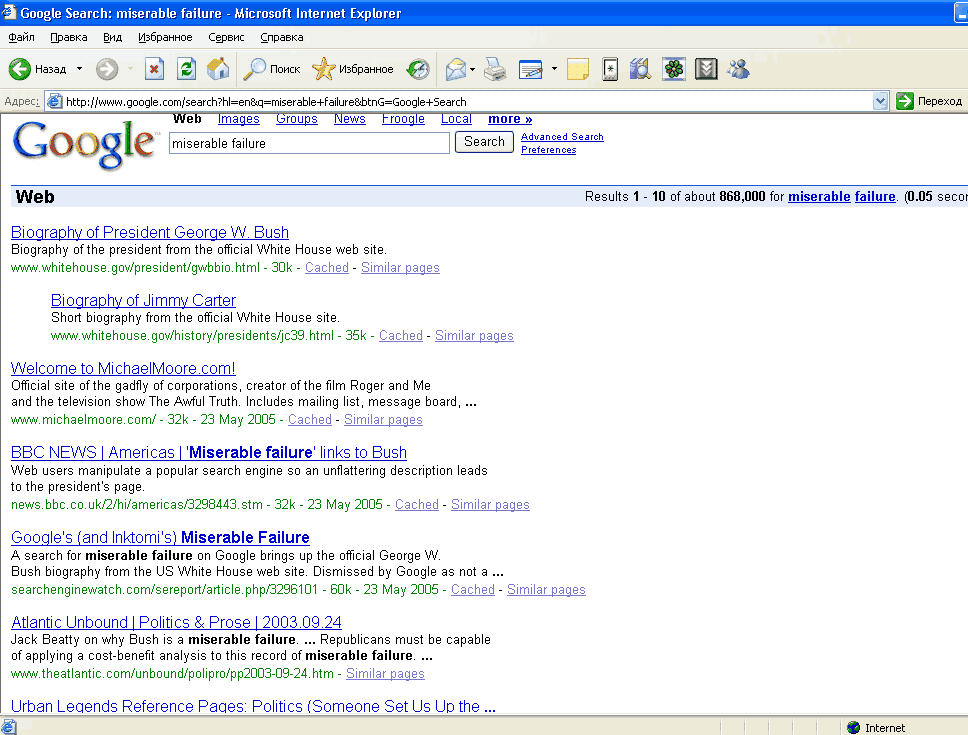Click the address URL field

pyautogui.click(x=466, y=102)
